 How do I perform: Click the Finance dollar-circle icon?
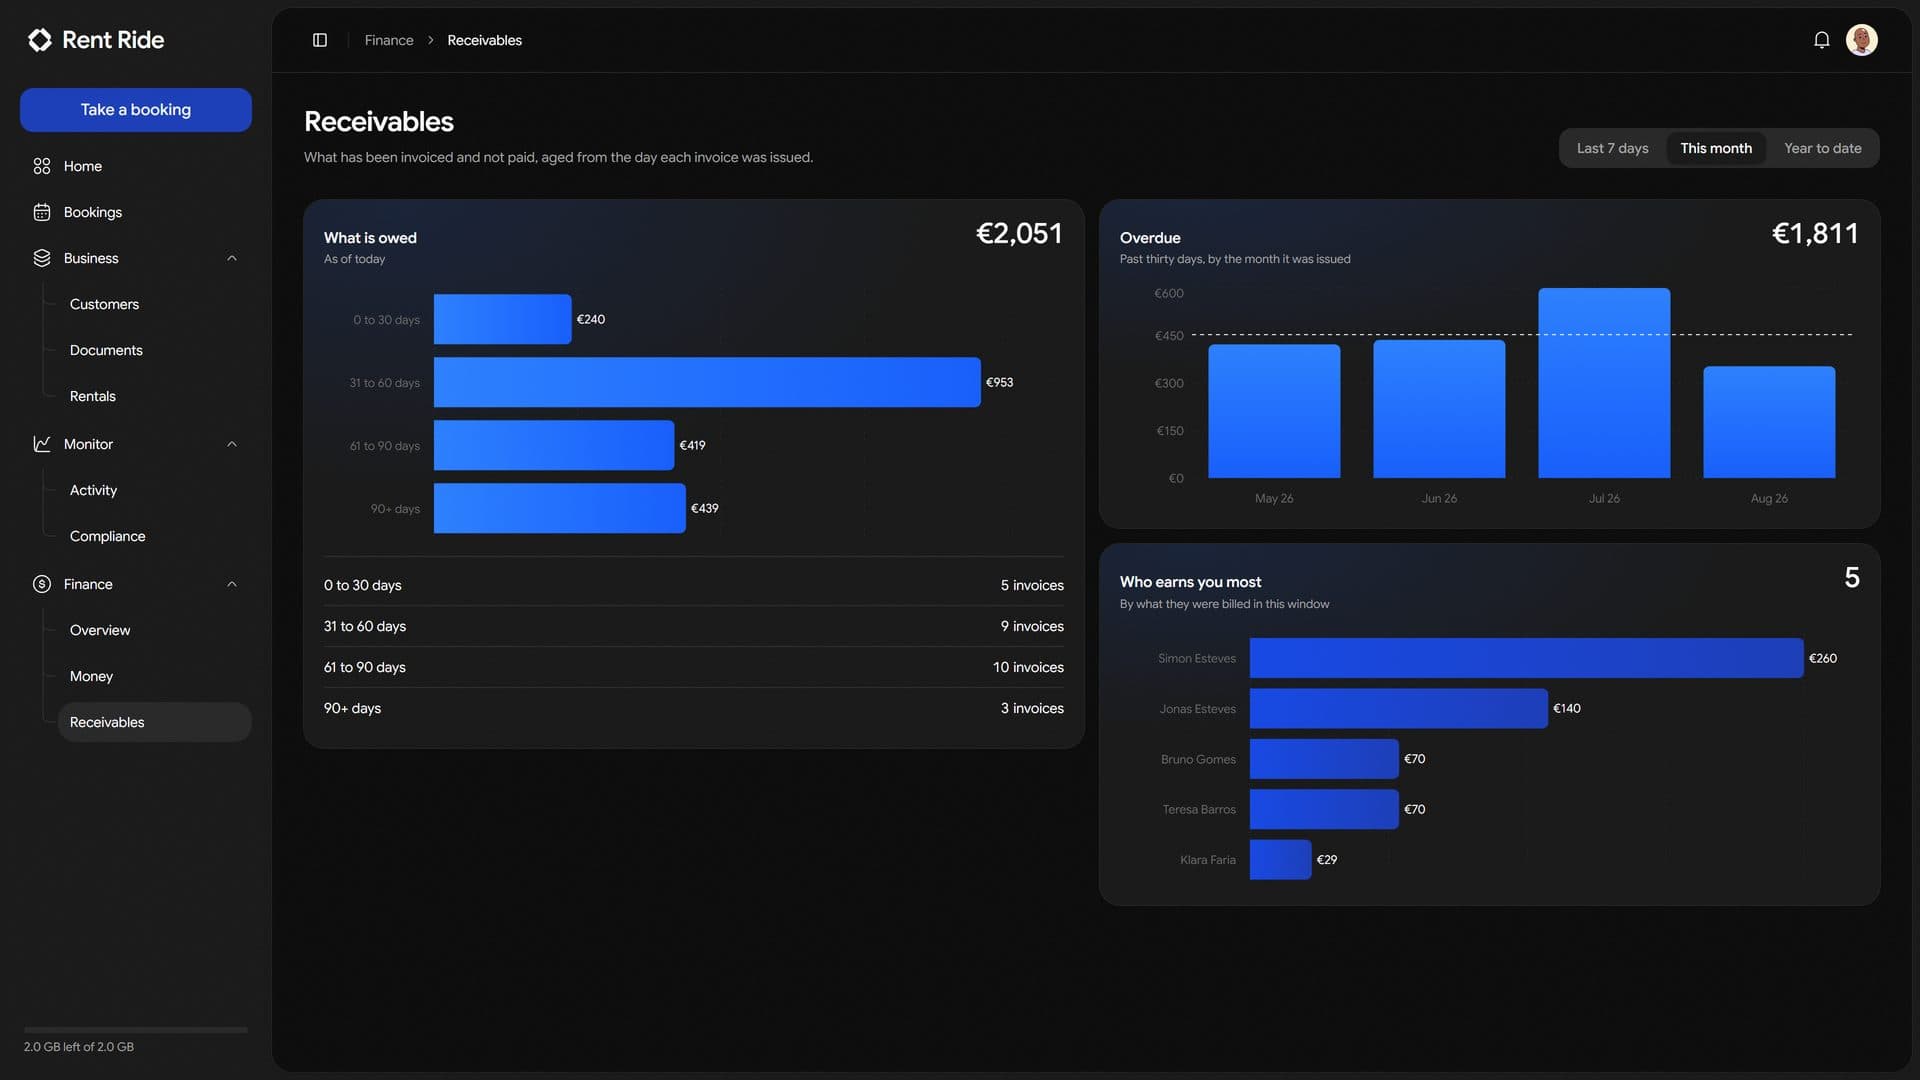tap(42, 584)
